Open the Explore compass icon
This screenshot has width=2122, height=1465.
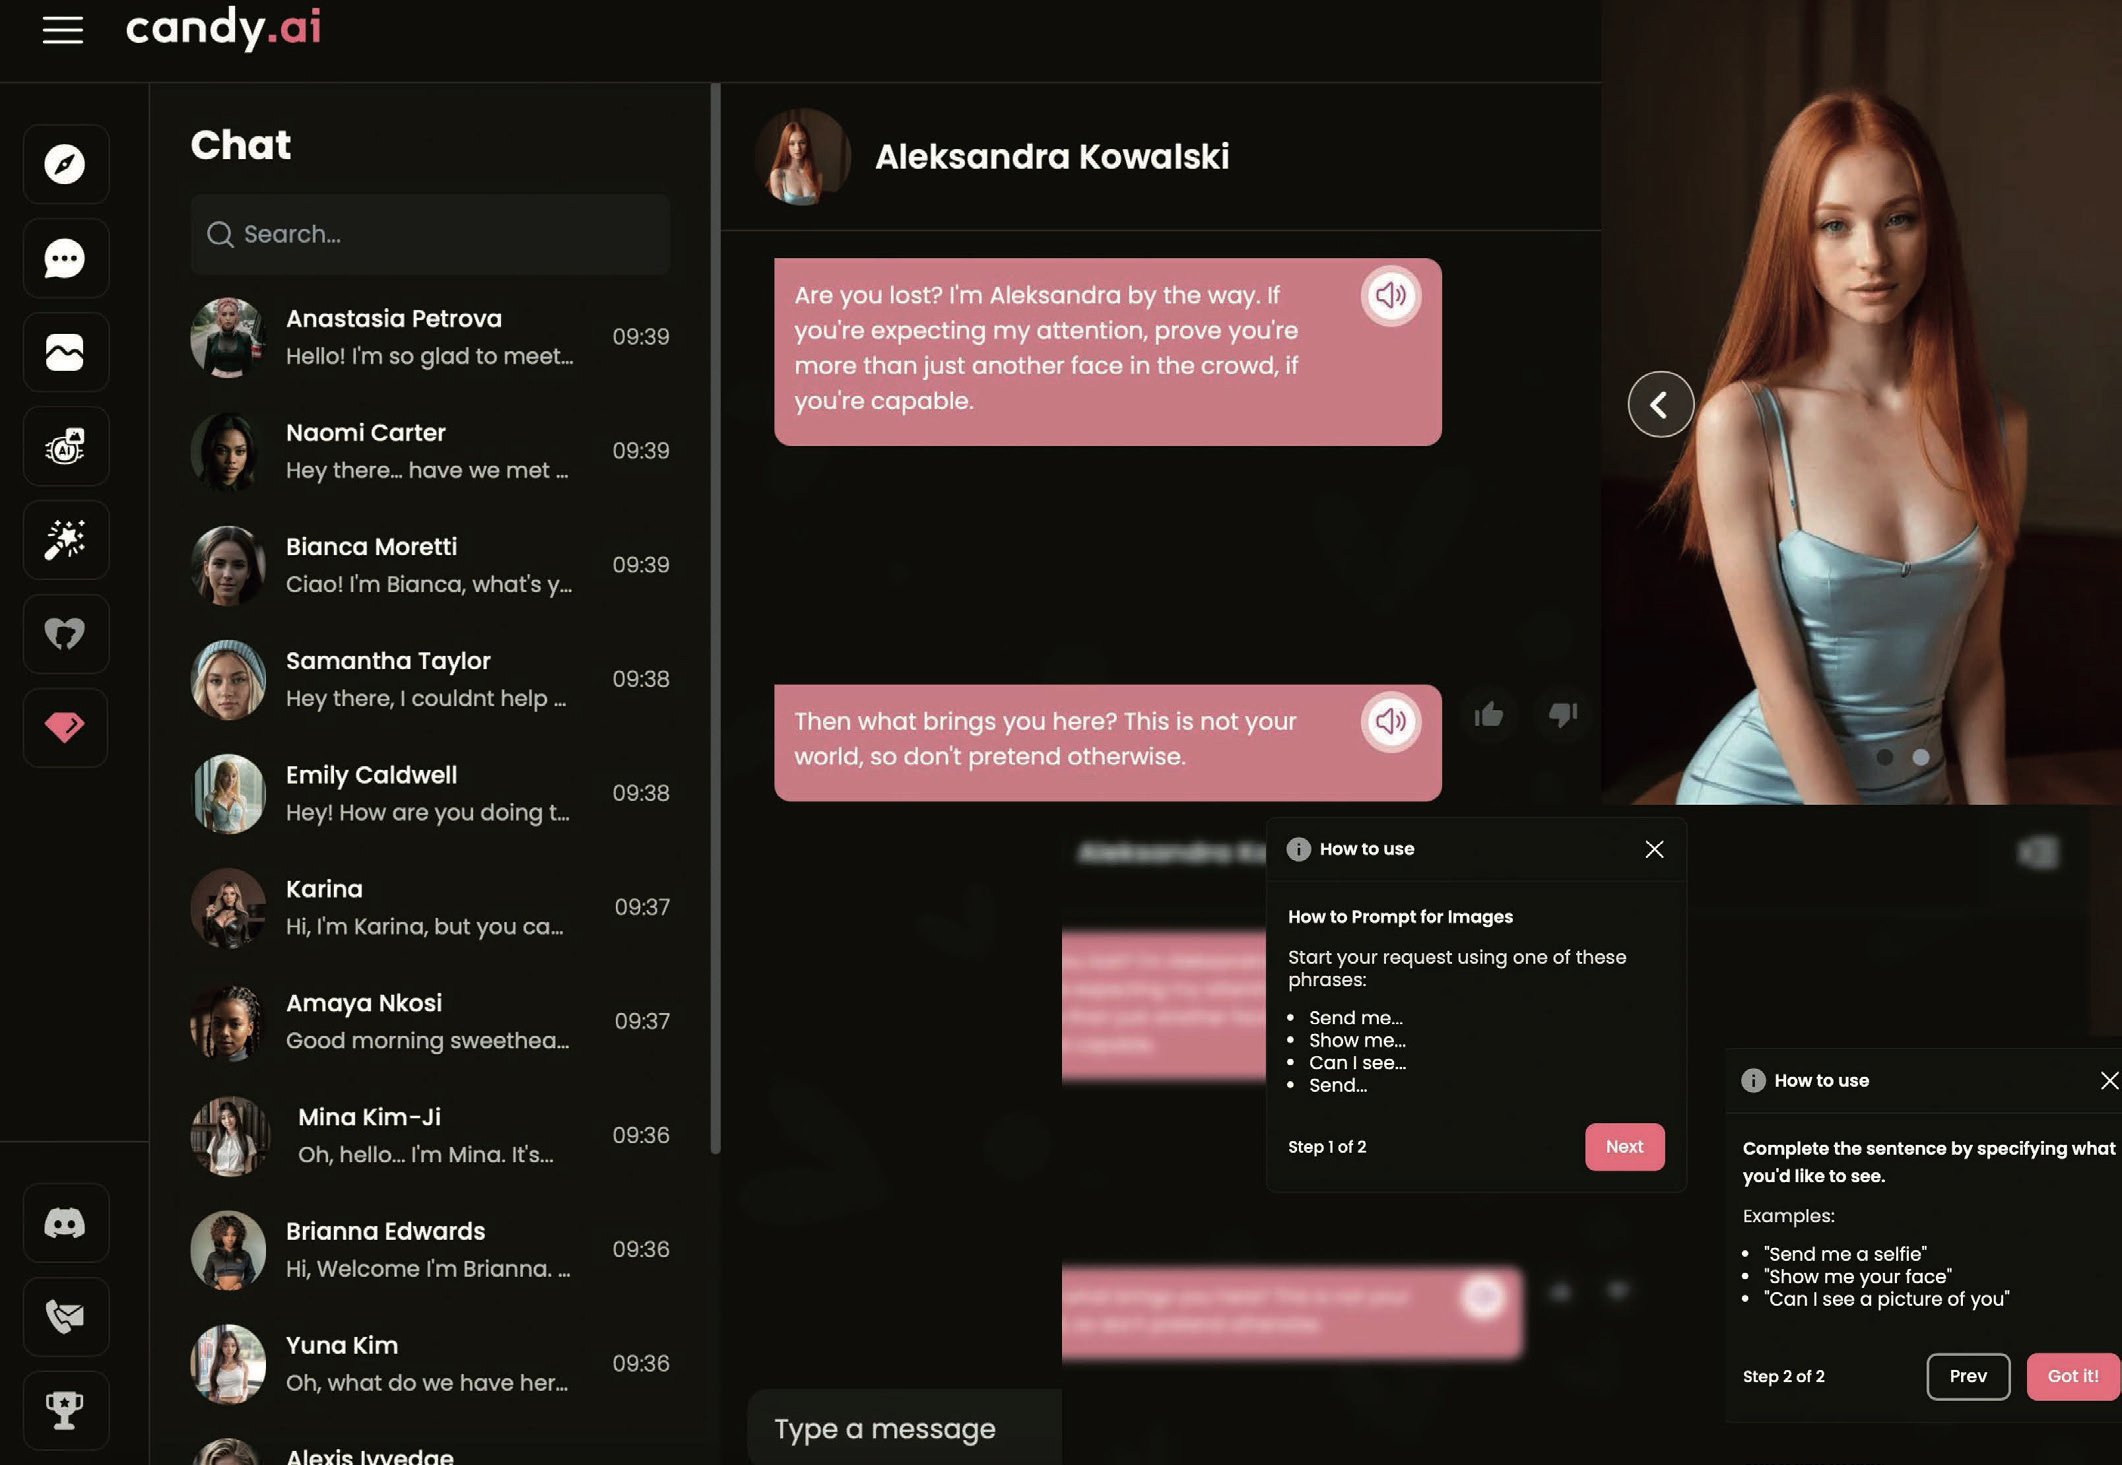pos(65,164)
